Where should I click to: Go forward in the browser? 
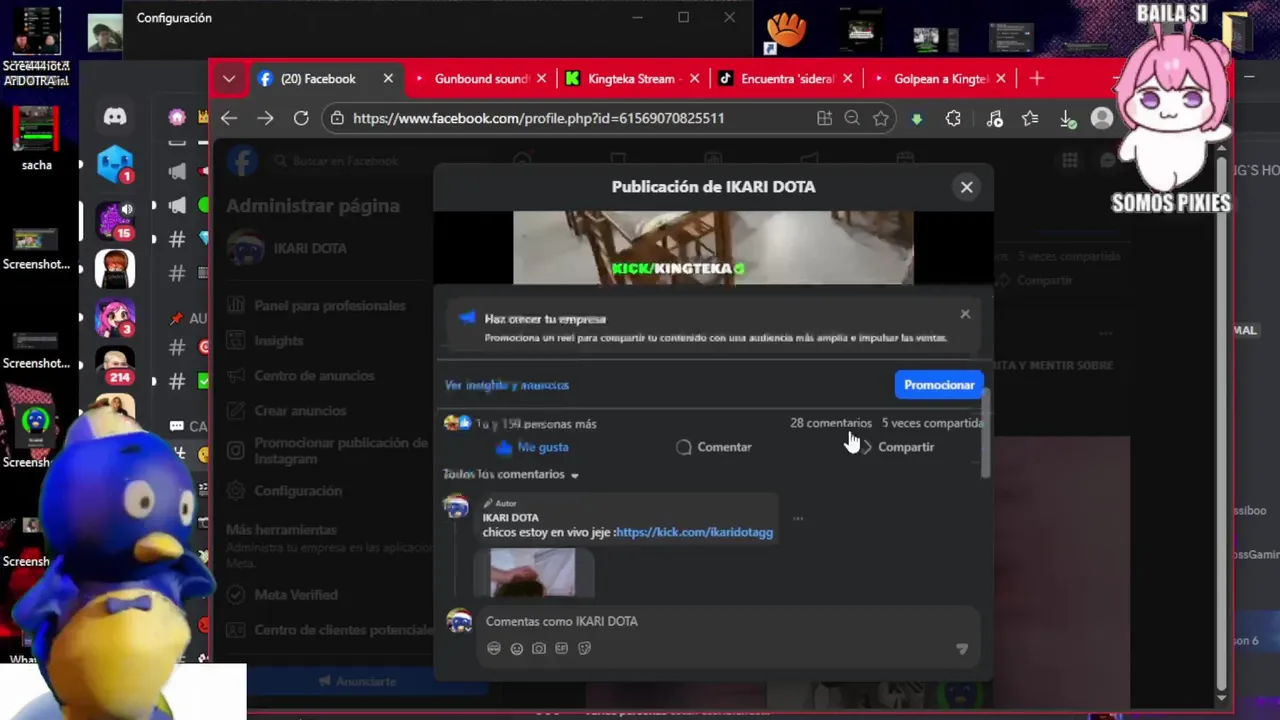(265, 118)
